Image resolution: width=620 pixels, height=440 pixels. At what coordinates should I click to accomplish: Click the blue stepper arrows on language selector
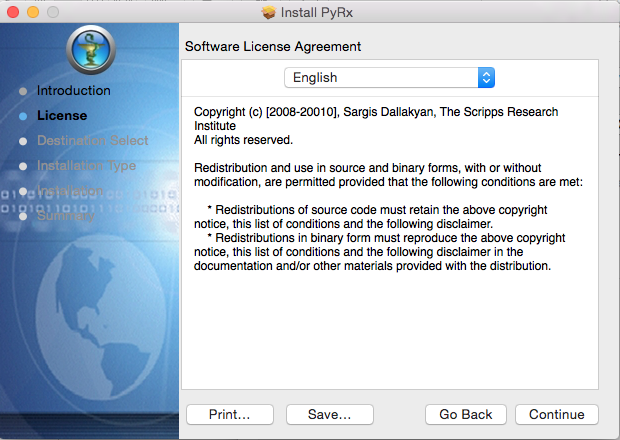click(x=486, y=77)
